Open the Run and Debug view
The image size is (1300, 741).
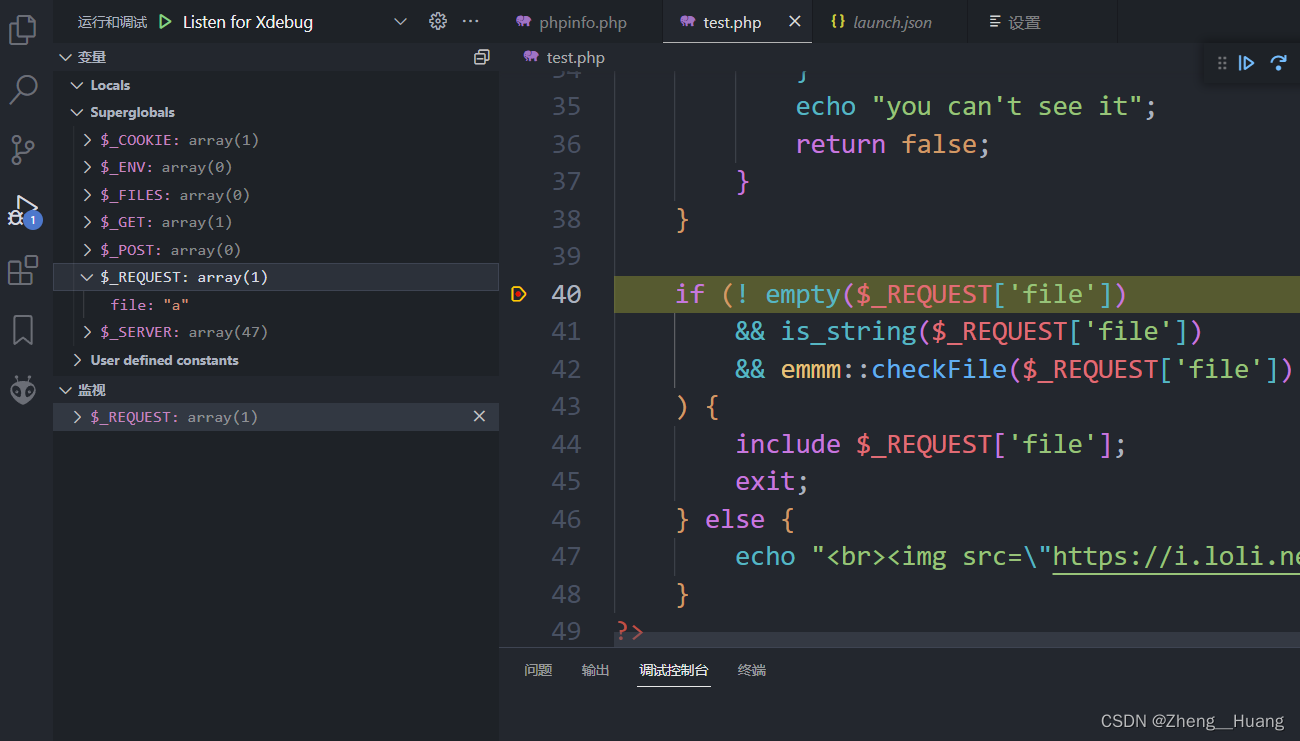pyautogui.click(x=23, y=211)
